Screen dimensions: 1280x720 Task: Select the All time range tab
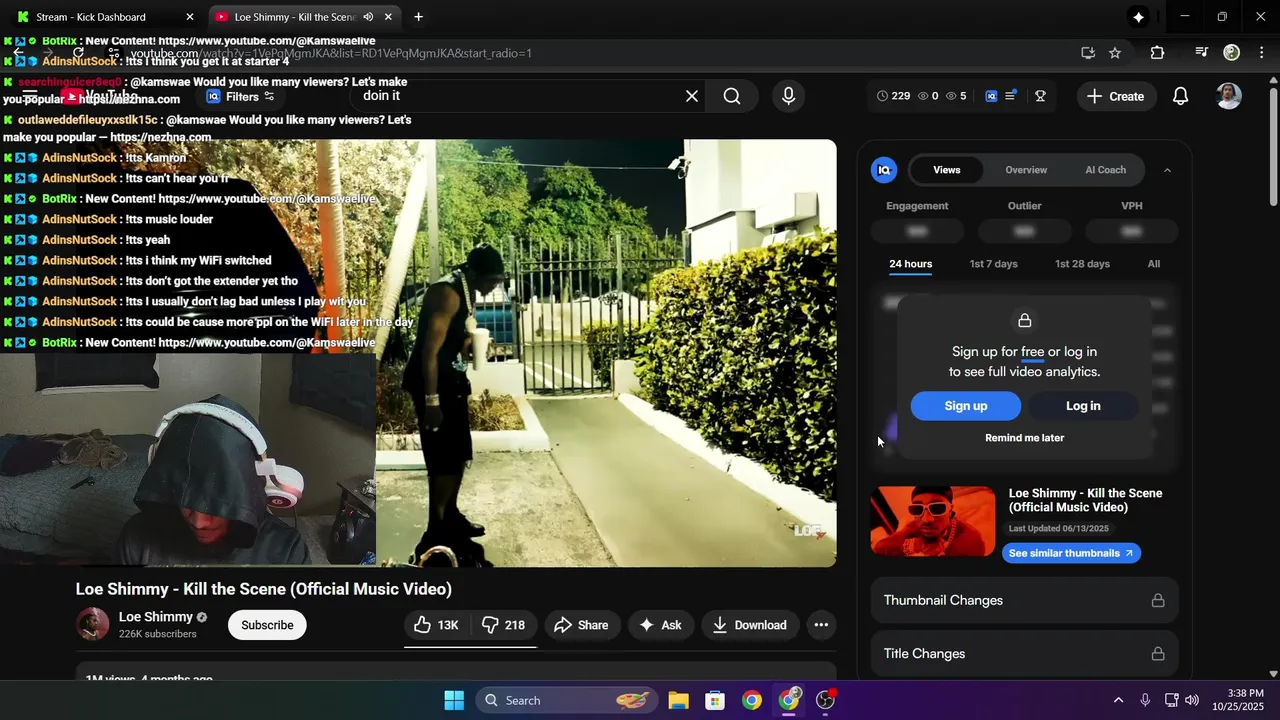[x=1154, y=264]
